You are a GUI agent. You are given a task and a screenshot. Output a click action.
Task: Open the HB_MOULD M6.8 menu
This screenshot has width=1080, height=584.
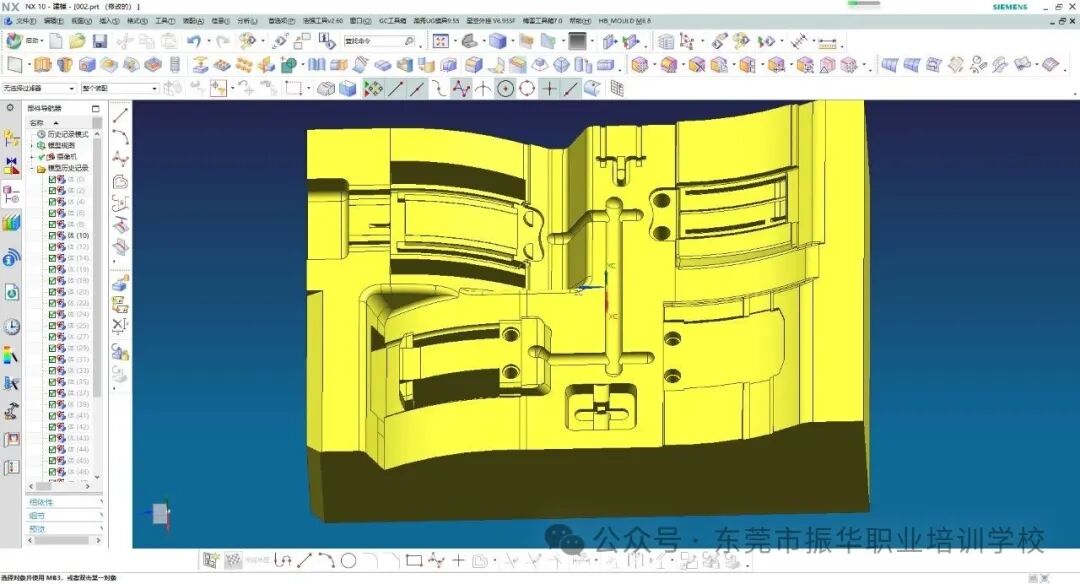tap(625, 21)
